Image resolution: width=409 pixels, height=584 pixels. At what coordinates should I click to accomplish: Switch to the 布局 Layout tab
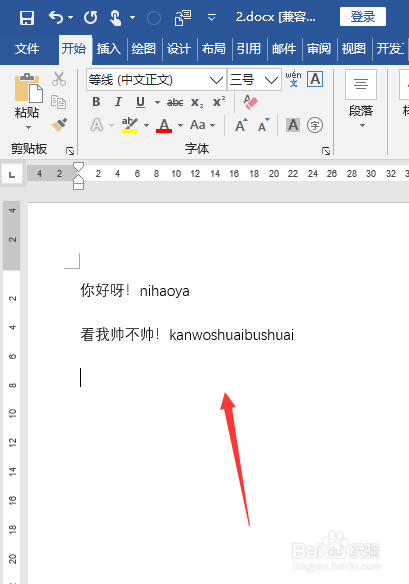(x=214, y=48)
